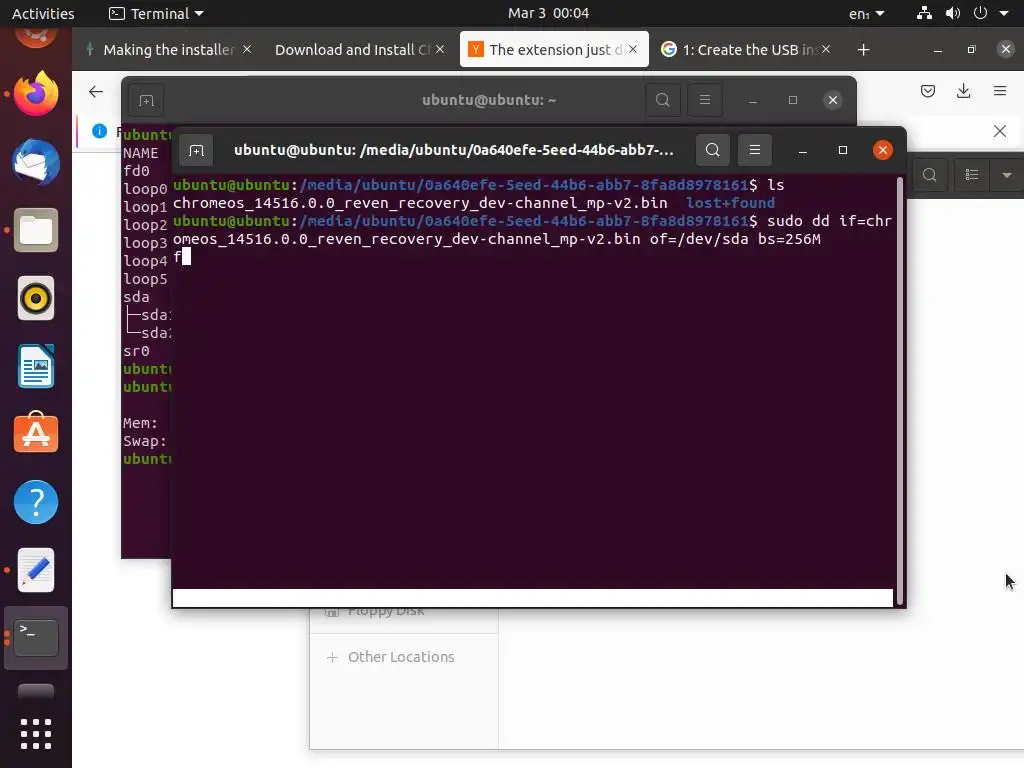1024x768 pixels.
Task: Click the front terminal scrollbar
Action: coord(900,391)
